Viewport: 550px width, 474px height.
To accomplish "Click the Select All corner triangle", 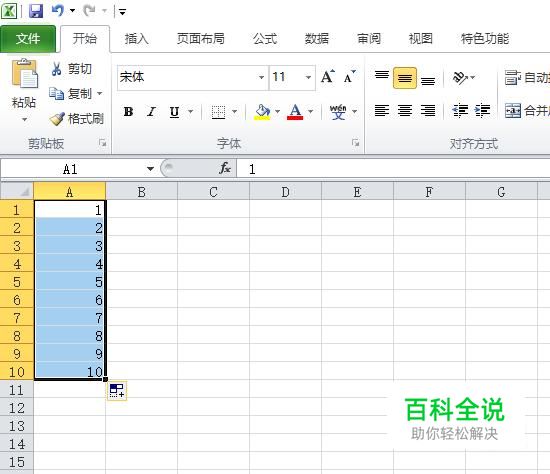I will pyautogui.click(x=17, y=192).
